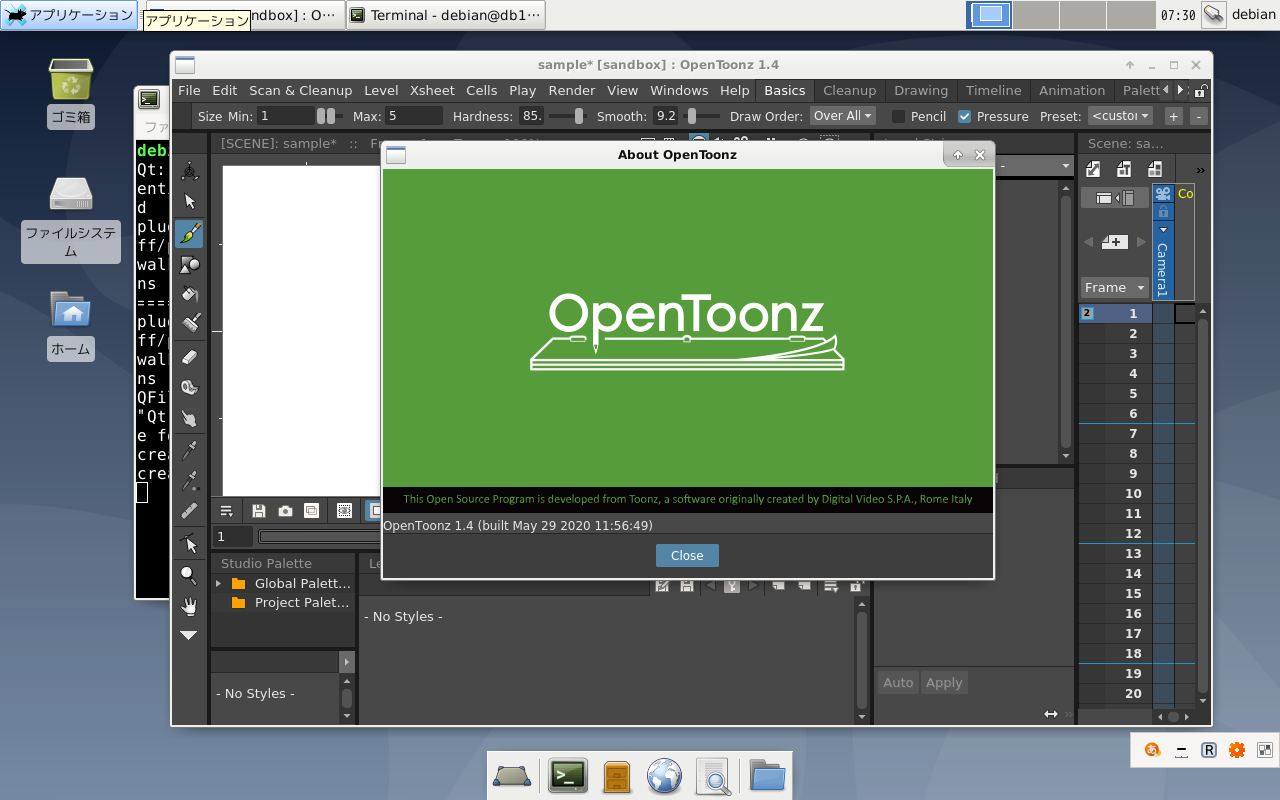Close the About OpenToonz dialog with the Close button
Image resolution: width=1280 pixels, height=800 pixels.
pos(687,555)
